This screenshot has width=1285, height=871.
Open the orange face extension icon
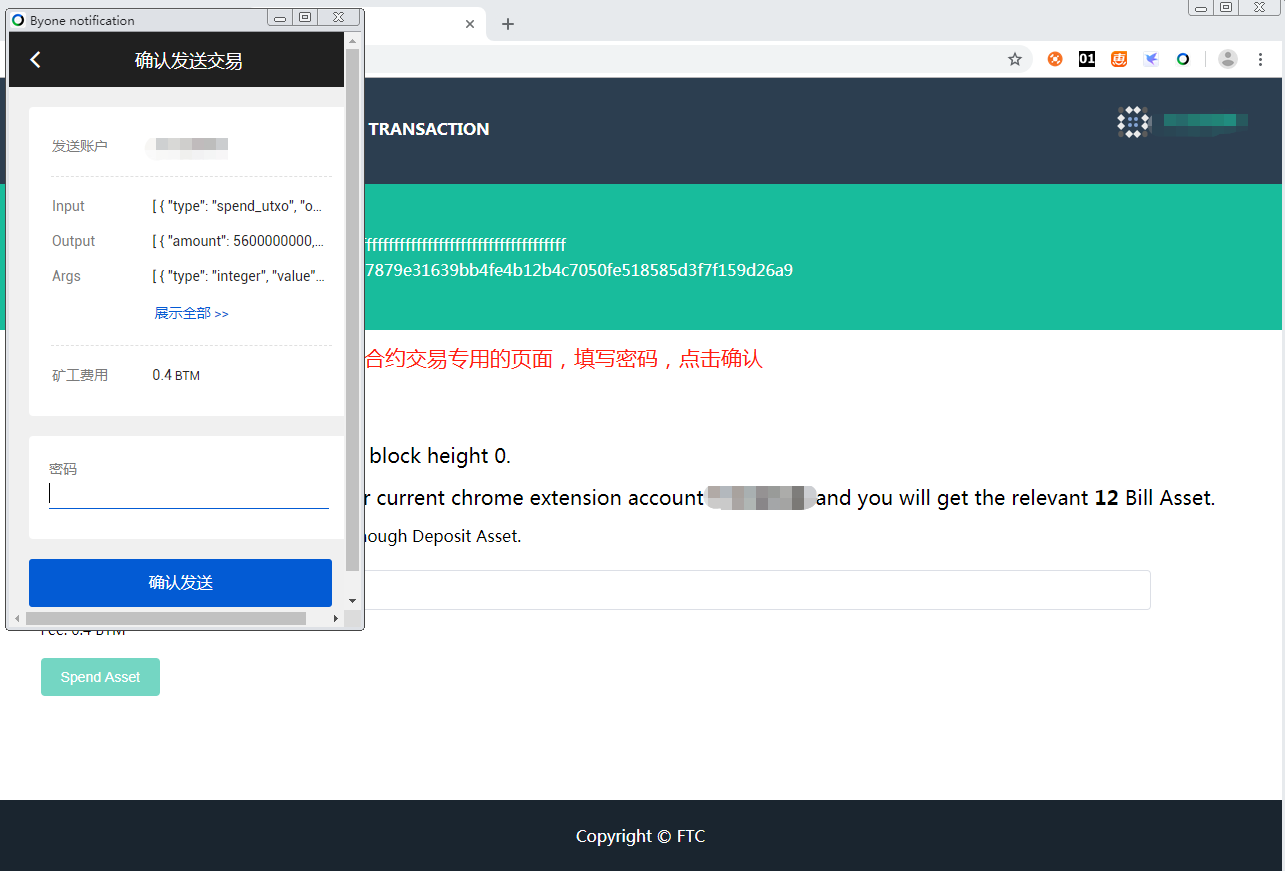(x=1119, y=59)
